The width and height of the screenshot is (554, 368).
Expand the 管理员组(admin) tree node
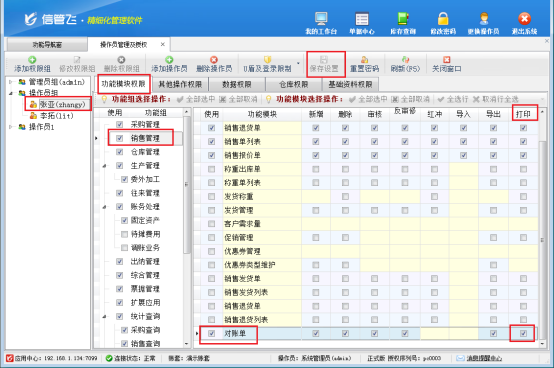(x=11, y=82)
